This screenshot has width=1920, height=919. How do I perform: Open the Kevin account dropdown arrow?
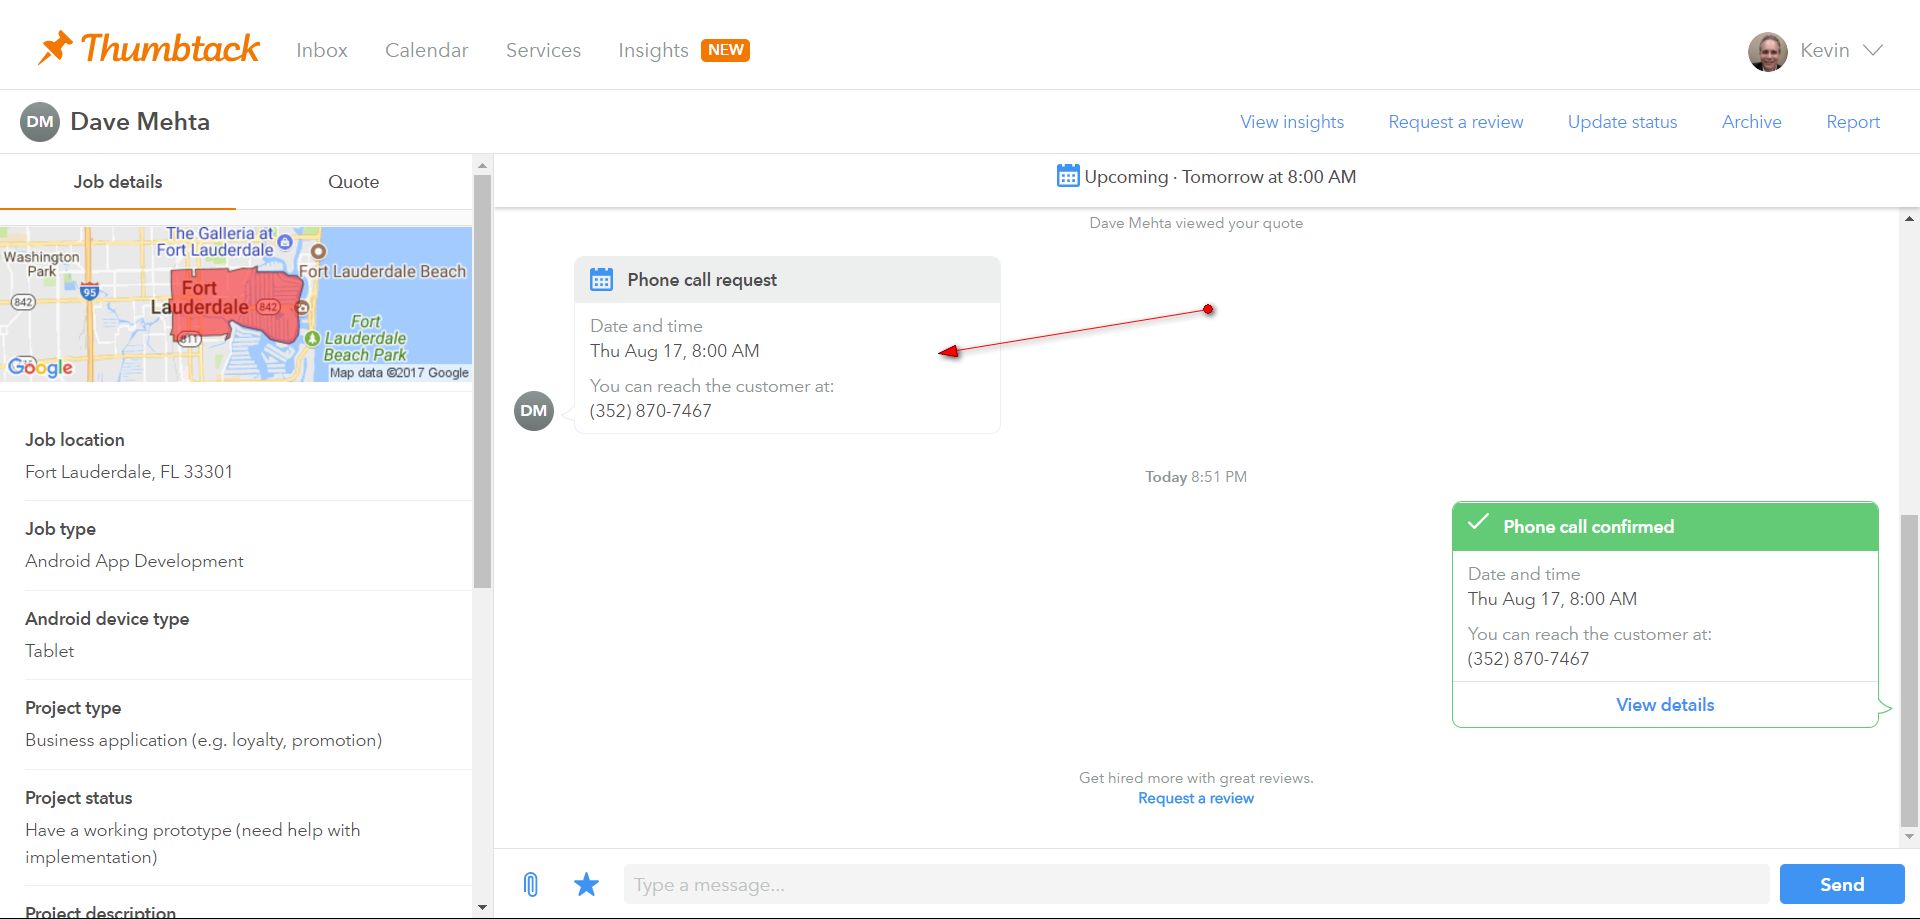click(1873, 50)
